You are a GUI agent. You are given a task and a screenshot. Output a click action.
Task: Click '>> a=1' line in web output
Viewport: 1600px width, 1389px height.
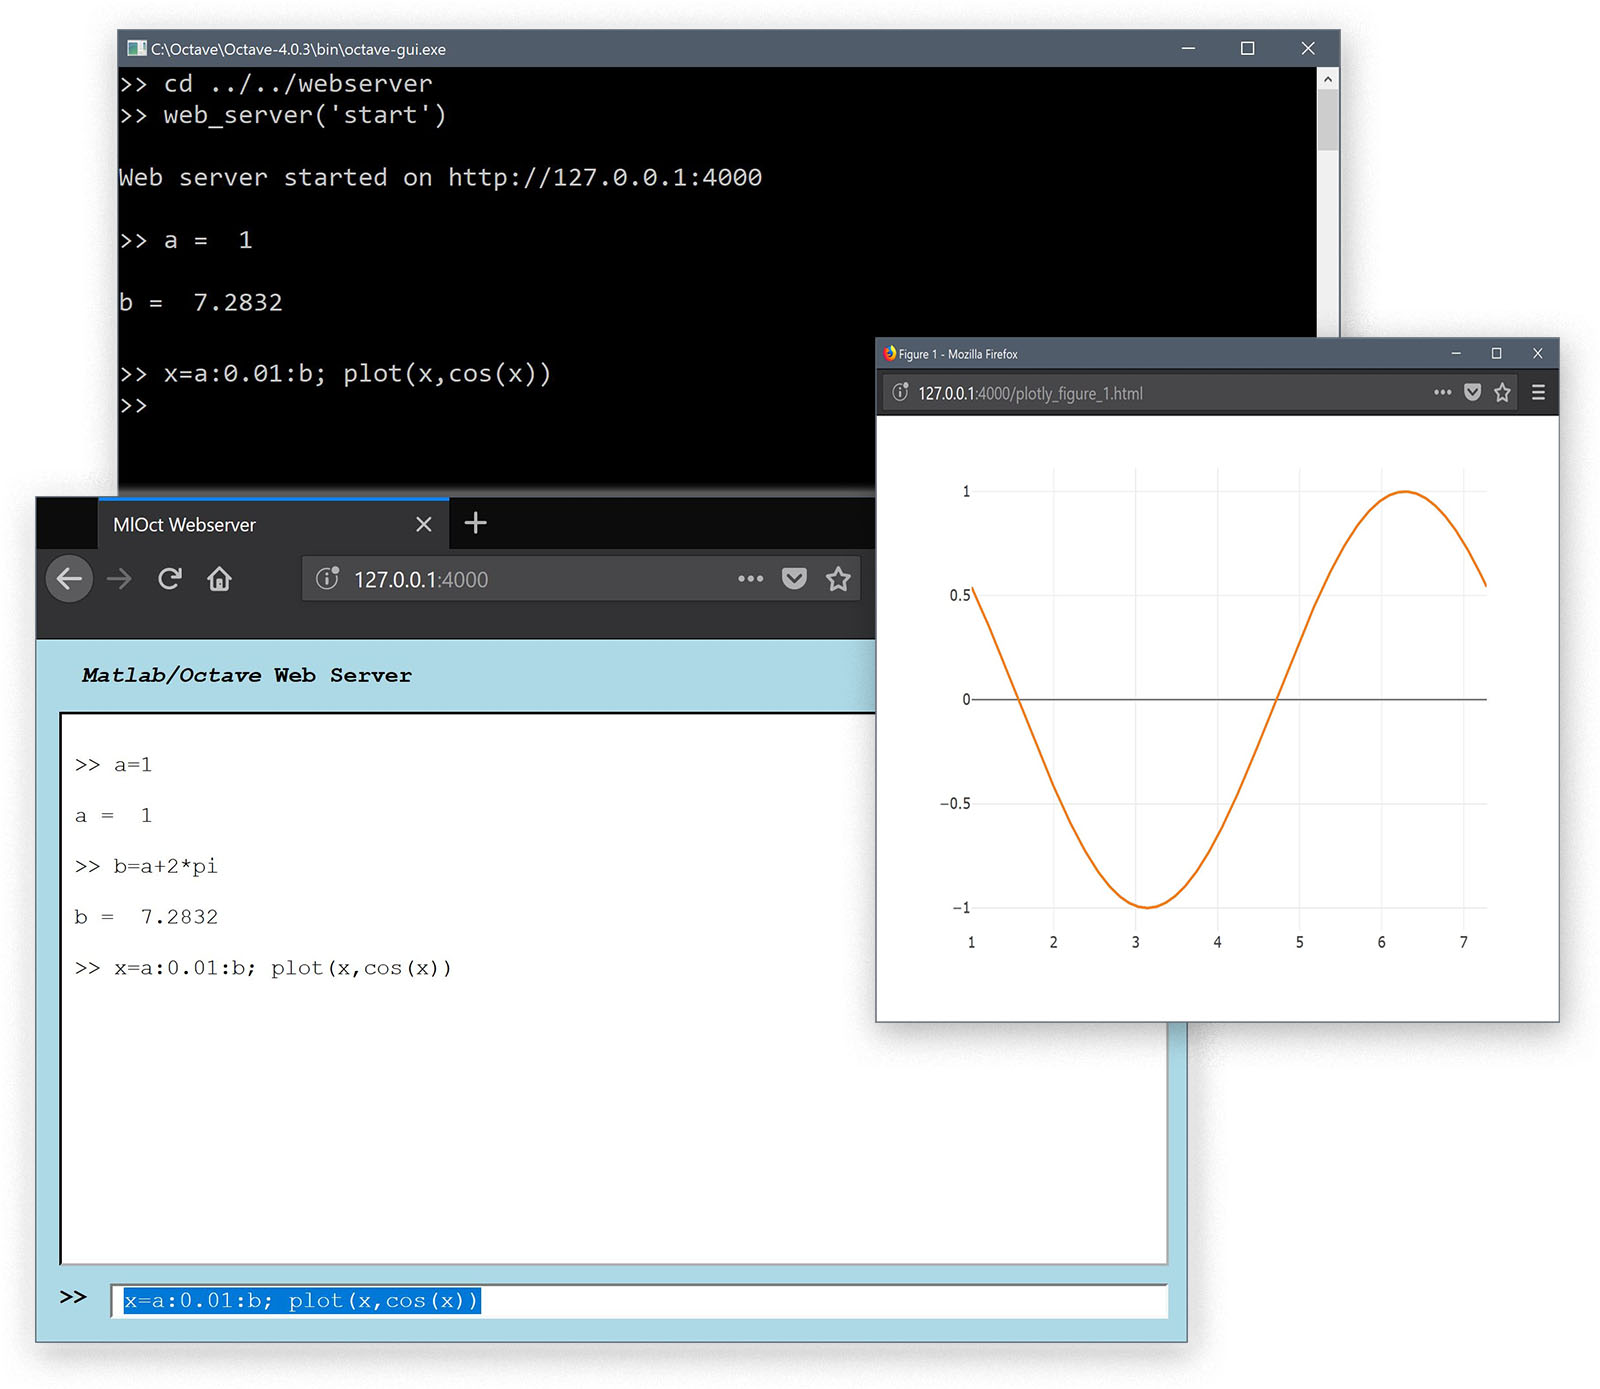(x=113, y=765)
